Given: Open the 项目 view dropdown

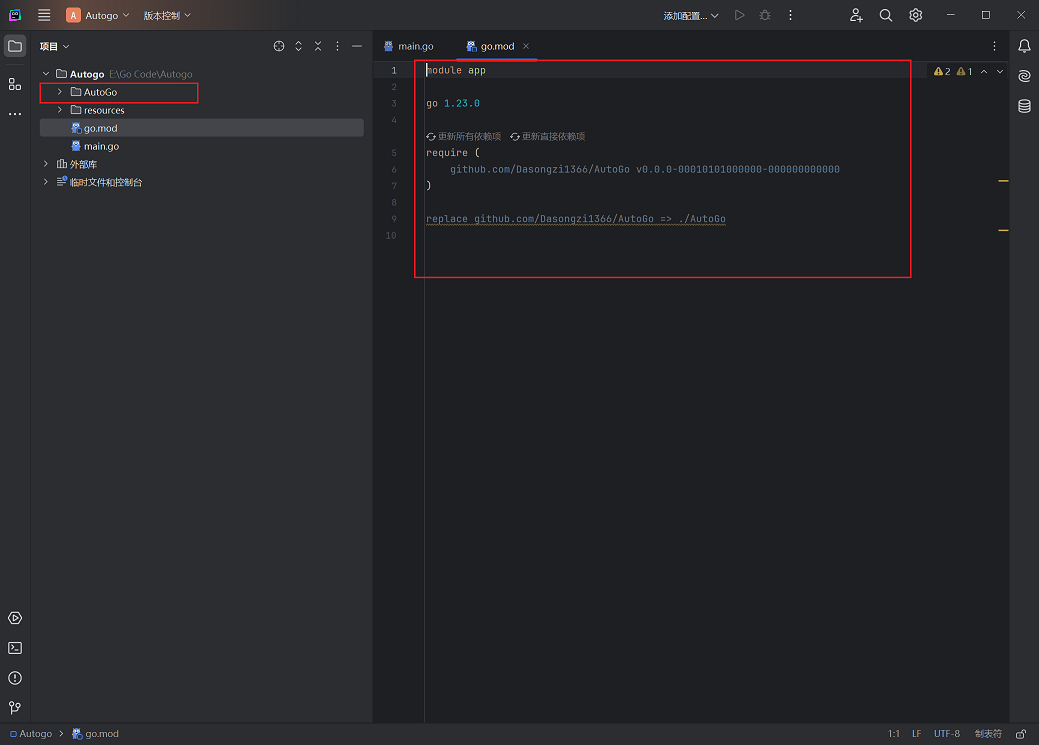Looking at the screenshot, I should coord(54,46).
